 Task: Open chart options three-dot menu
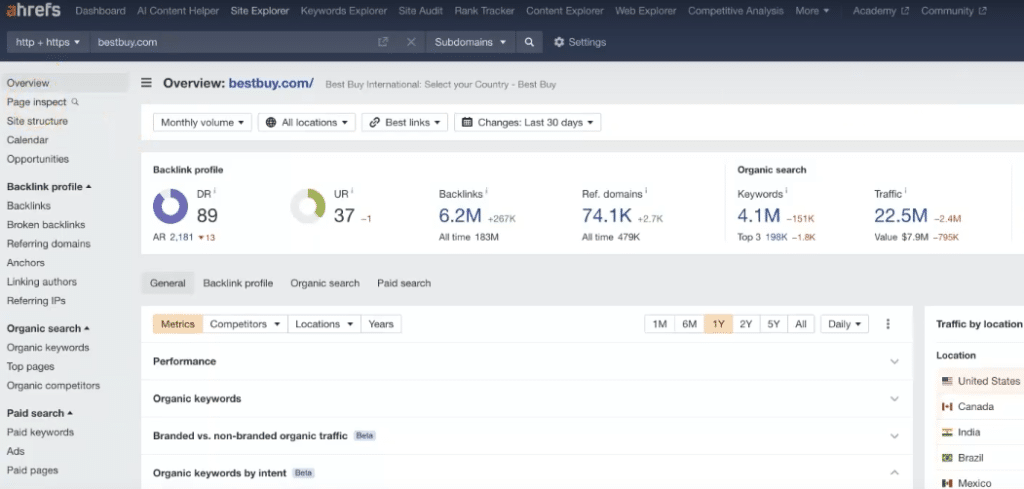tap(888, 324)
